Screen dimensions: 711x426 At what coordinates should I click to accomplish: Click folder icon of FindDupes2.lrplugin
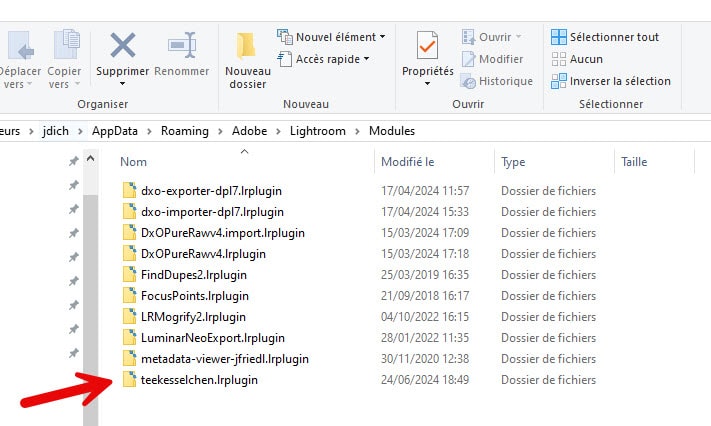coord(129,274)
